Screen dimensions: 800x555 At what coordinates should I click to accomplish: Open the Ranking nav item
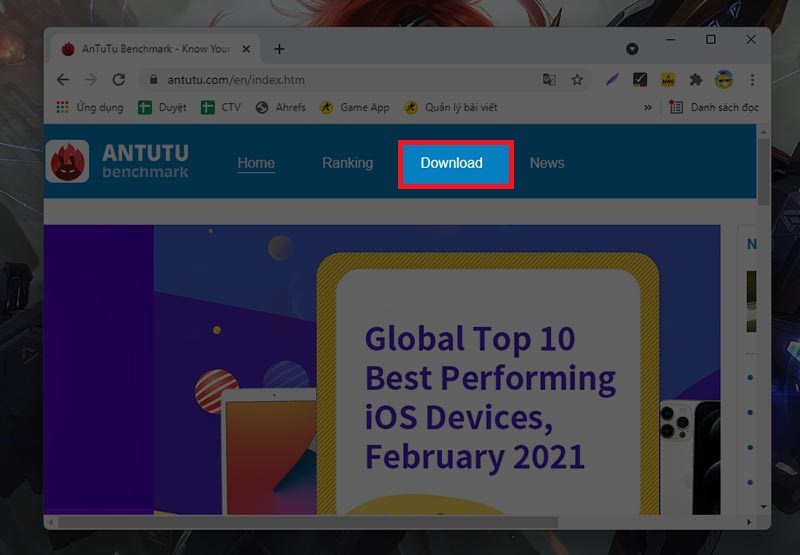coord(347,163)
